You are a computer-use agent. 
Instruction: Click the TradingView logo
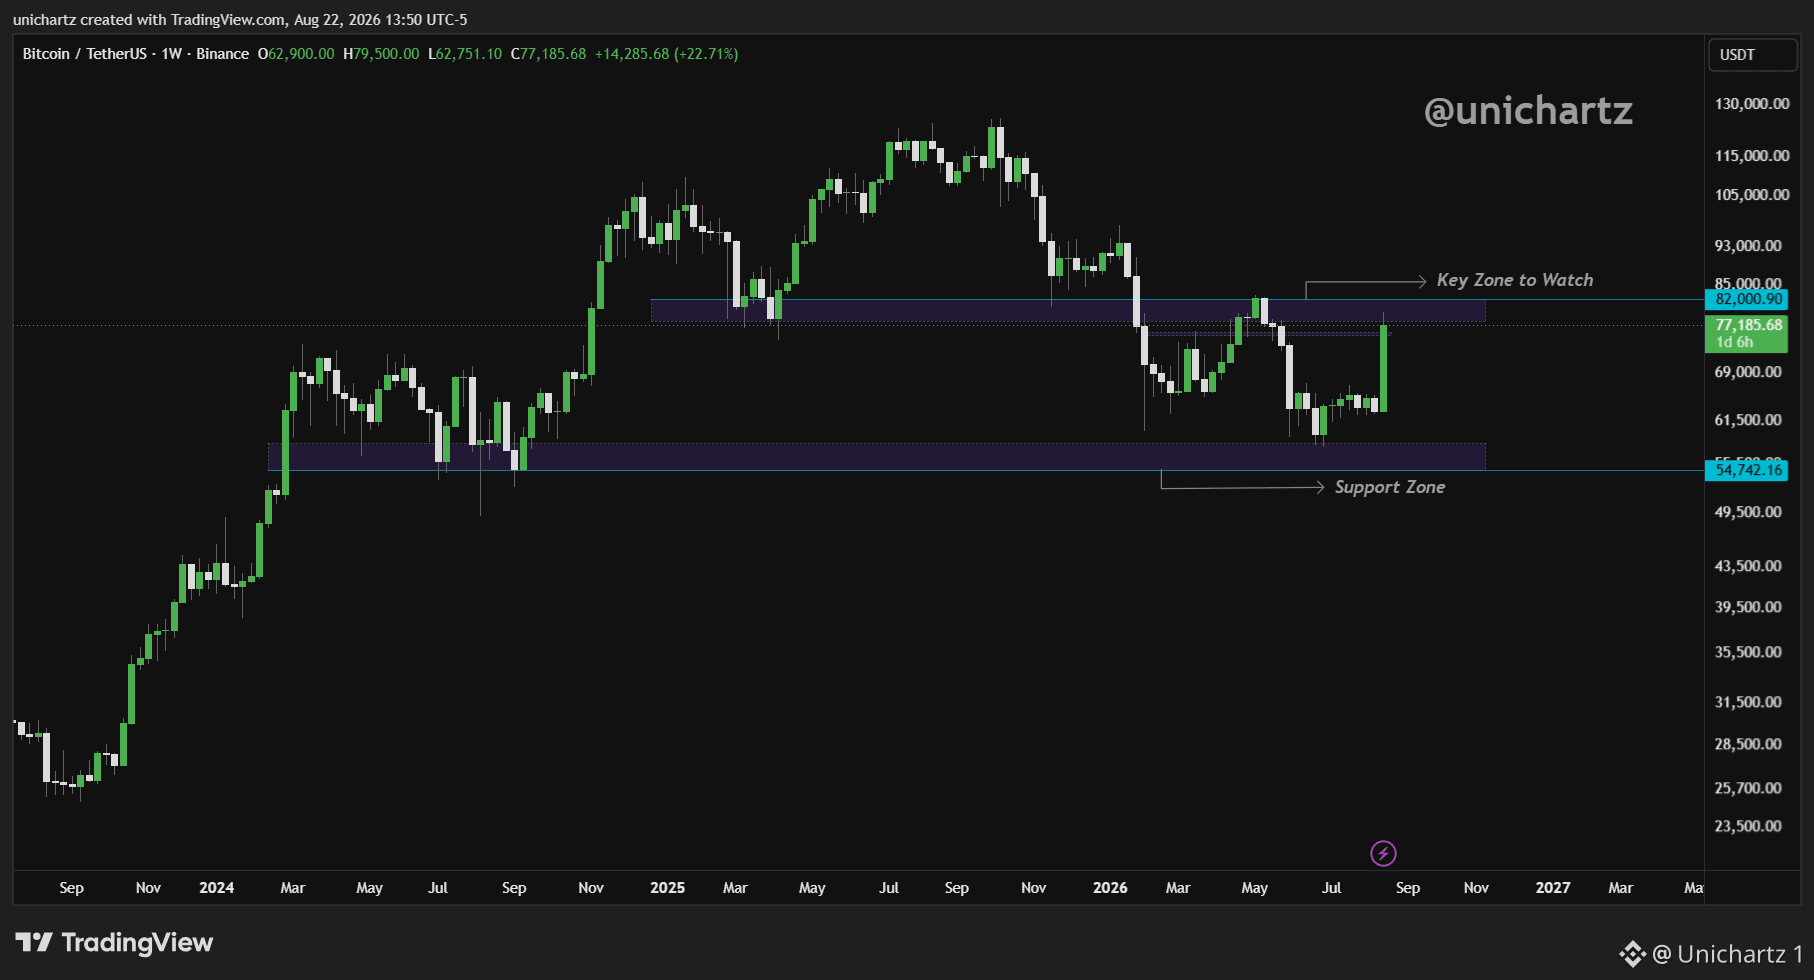click(114, 943)
